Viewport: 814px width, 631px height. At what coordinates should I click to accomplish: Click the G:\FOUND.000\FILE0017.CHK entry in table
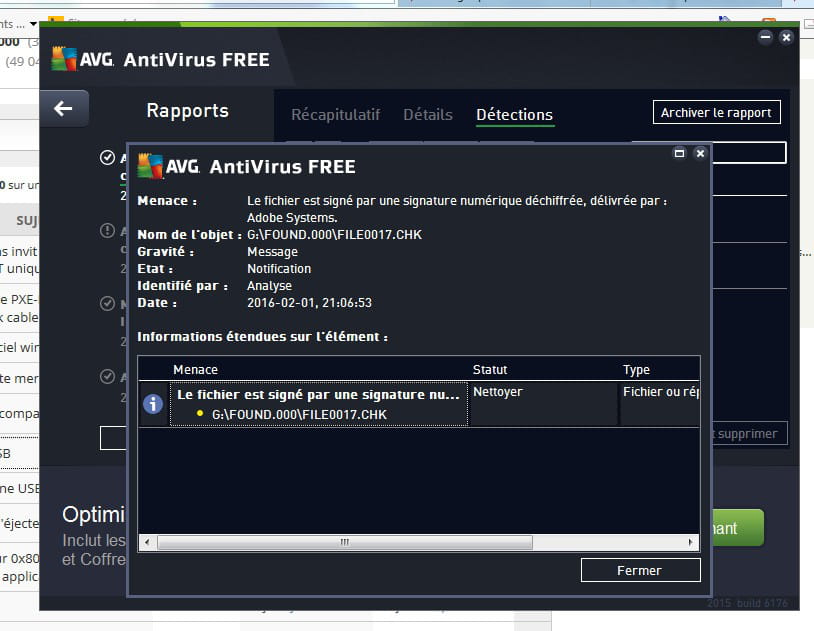(x=299, y=414)
